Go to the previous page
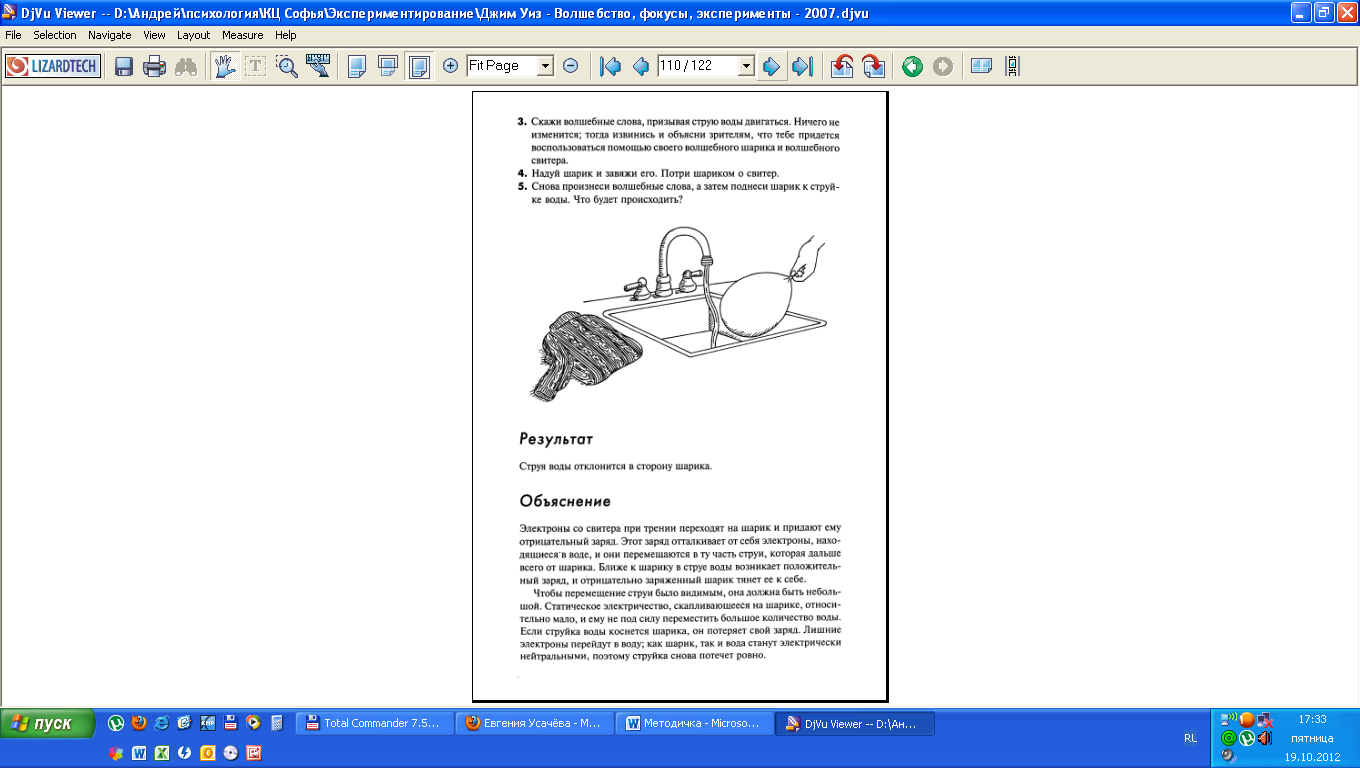The image size is (1360, 768). [x=640, y=66]
